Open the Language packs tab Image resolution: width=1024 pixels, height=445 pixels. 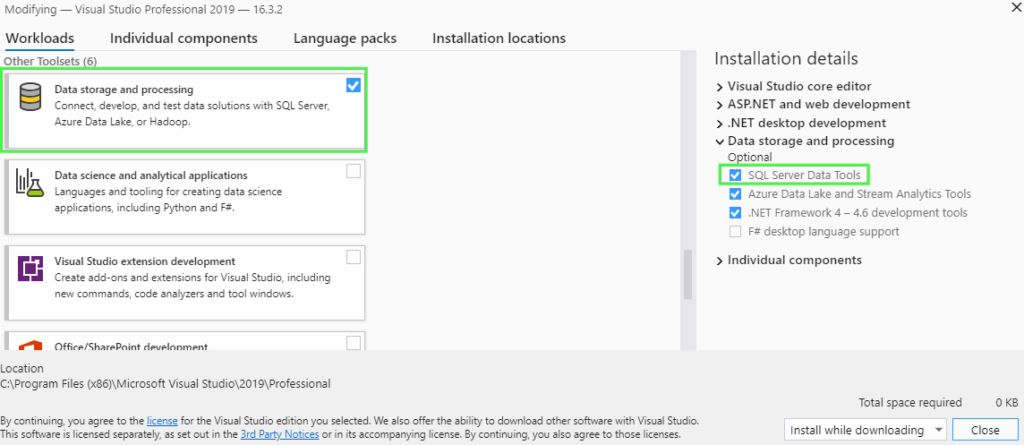pos(345,38)
